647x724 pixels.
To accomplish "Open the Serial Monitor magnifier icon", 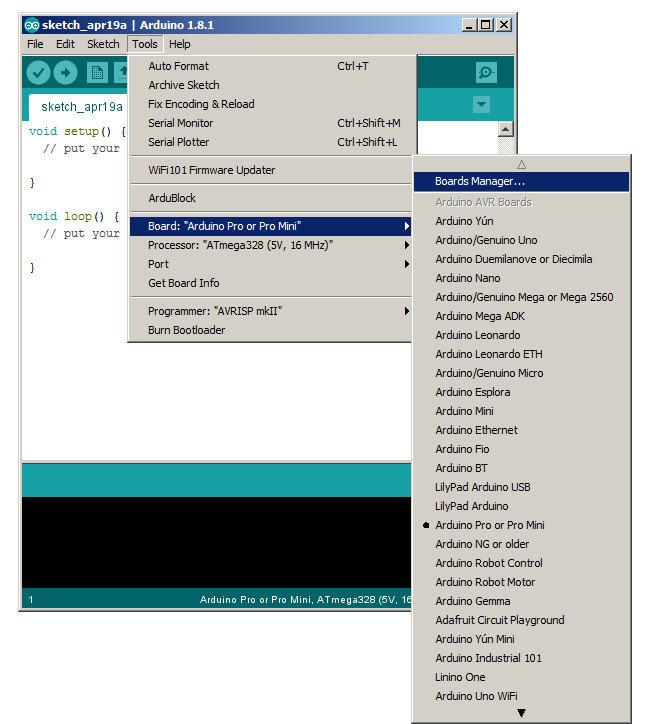I will click(486, 72).
